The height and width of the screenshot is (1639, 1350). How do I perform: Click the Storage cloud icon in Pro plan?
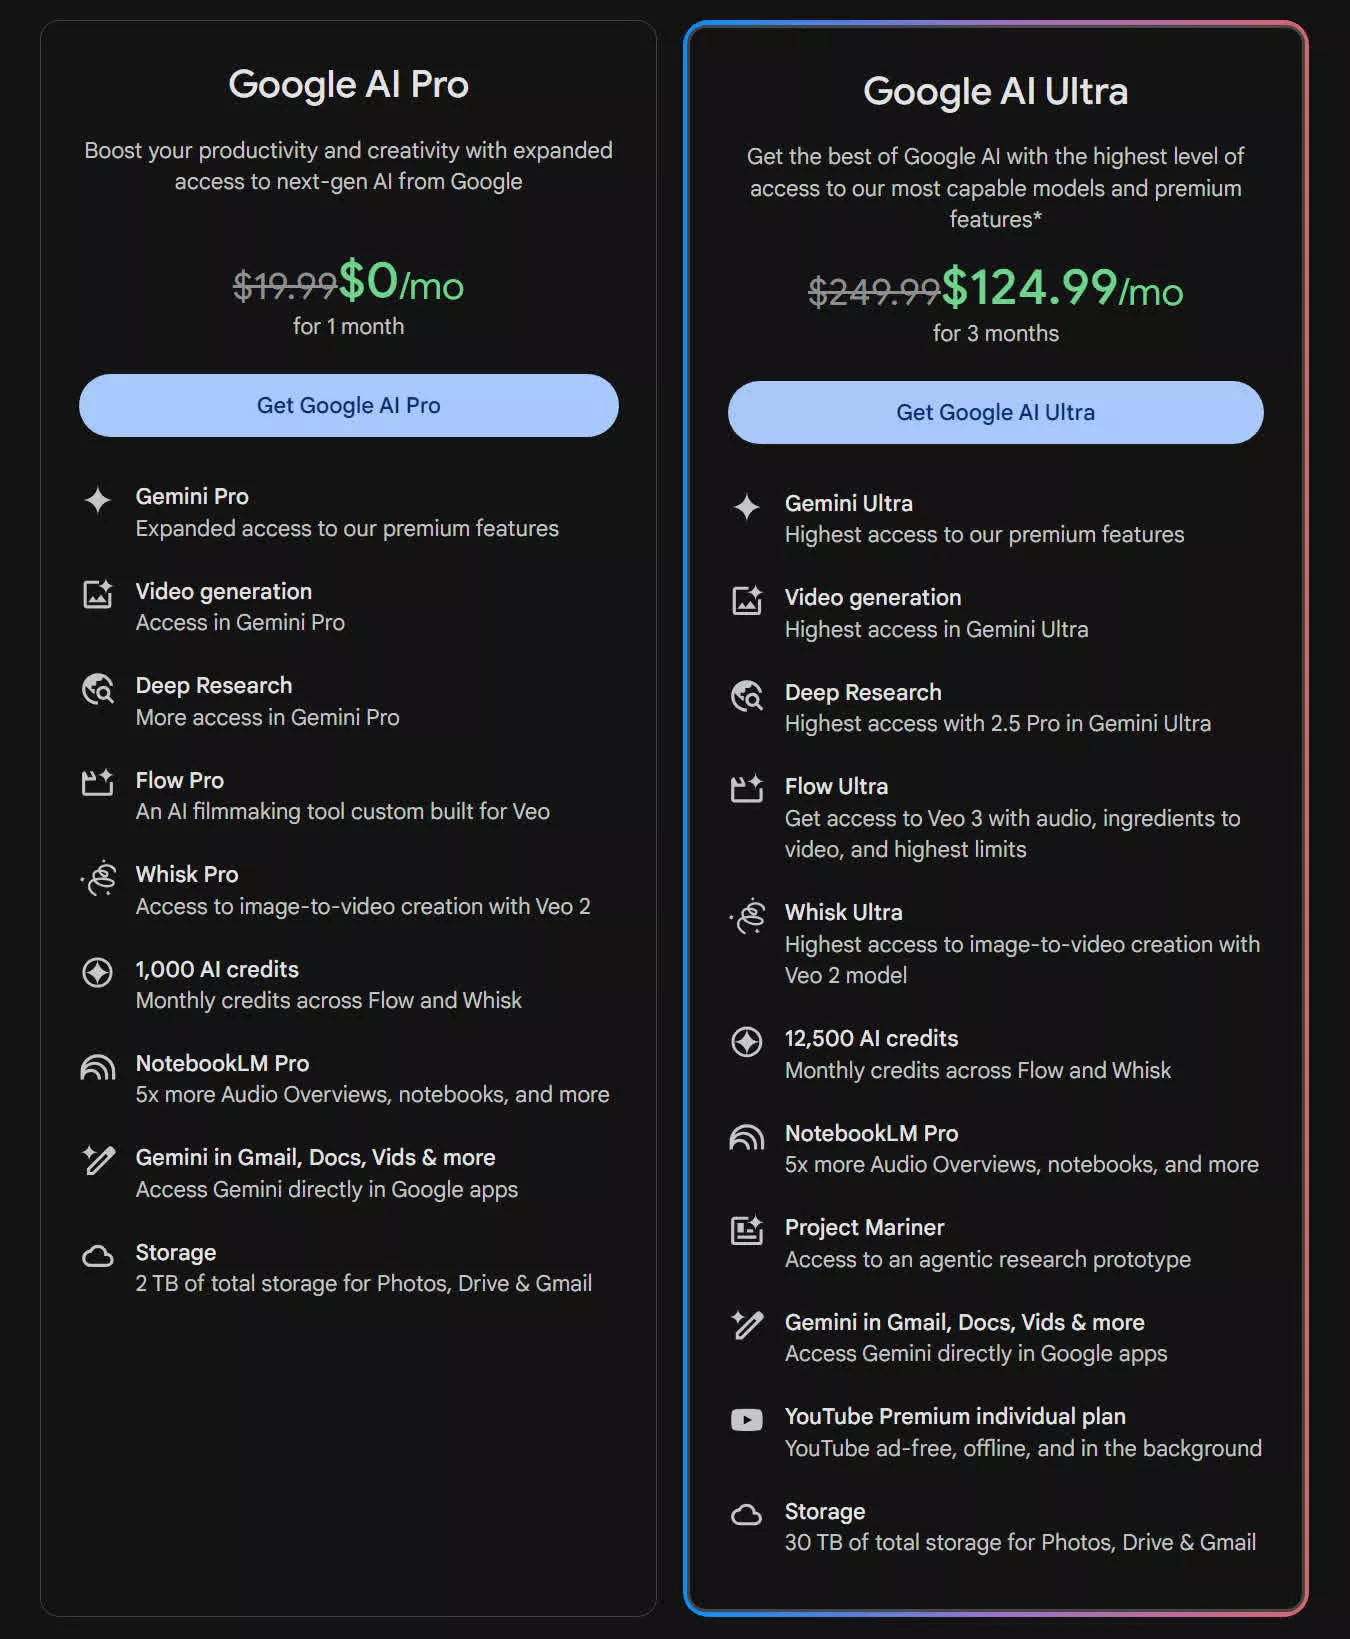click(x=98, y=1256)
